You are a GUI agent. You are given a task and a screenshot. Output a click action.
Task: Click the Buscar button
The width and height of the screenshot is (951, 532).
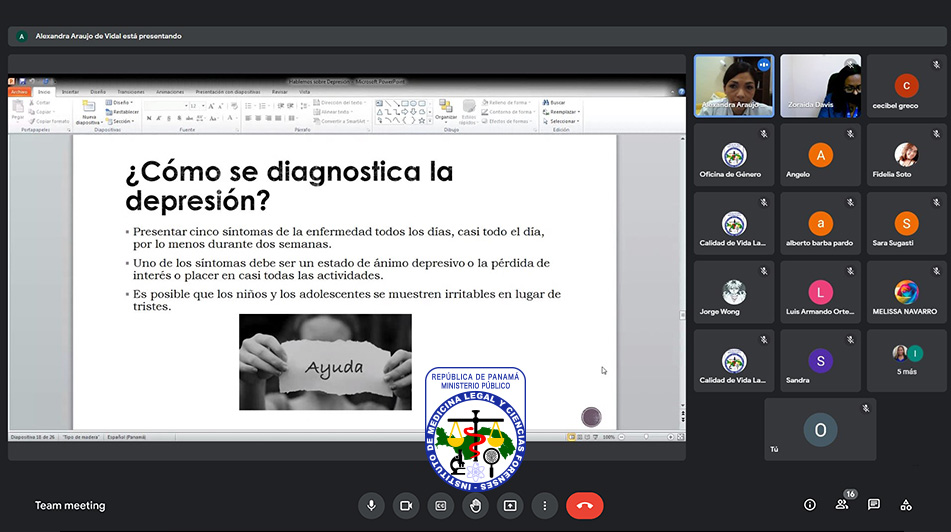coord(554,103)
